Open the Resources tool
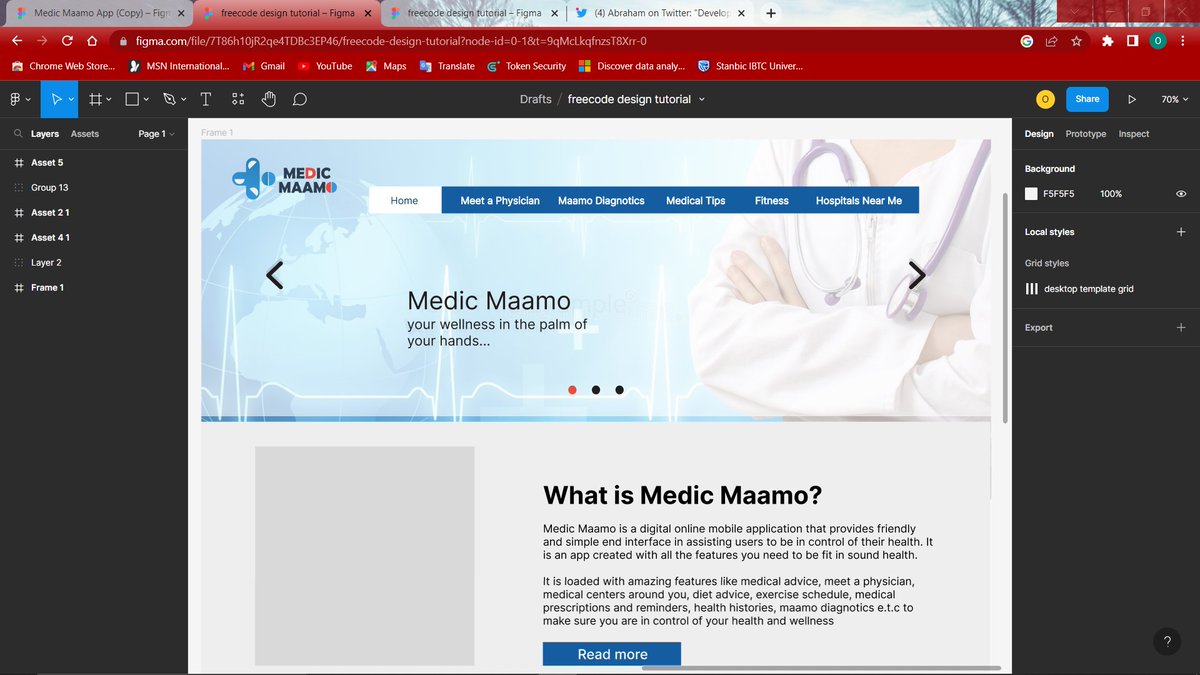Image resolution: width=1200 pixels, height=675 pixels. (x=237, y=99)
